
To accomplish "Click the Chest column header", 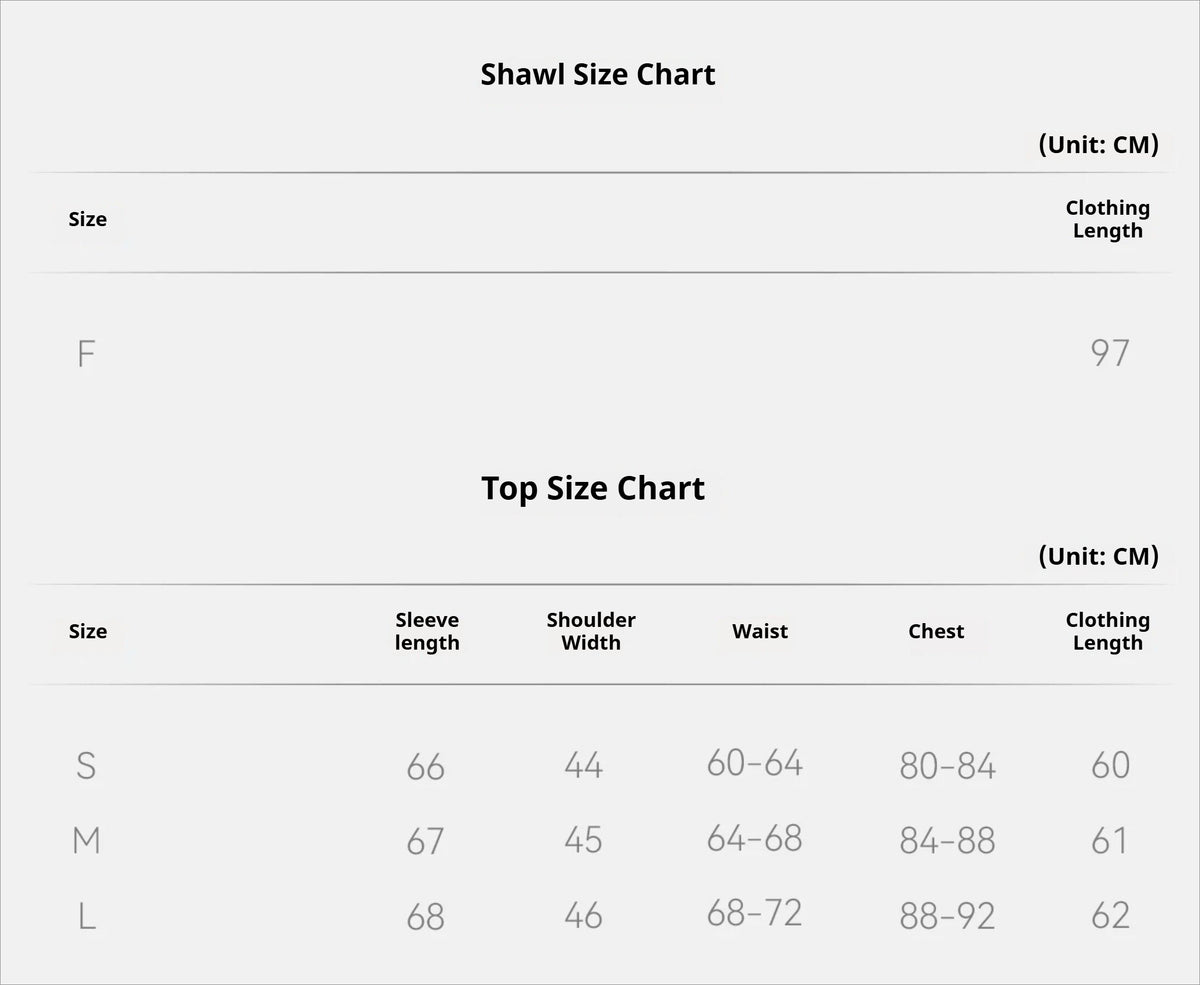I will (936, 631).
